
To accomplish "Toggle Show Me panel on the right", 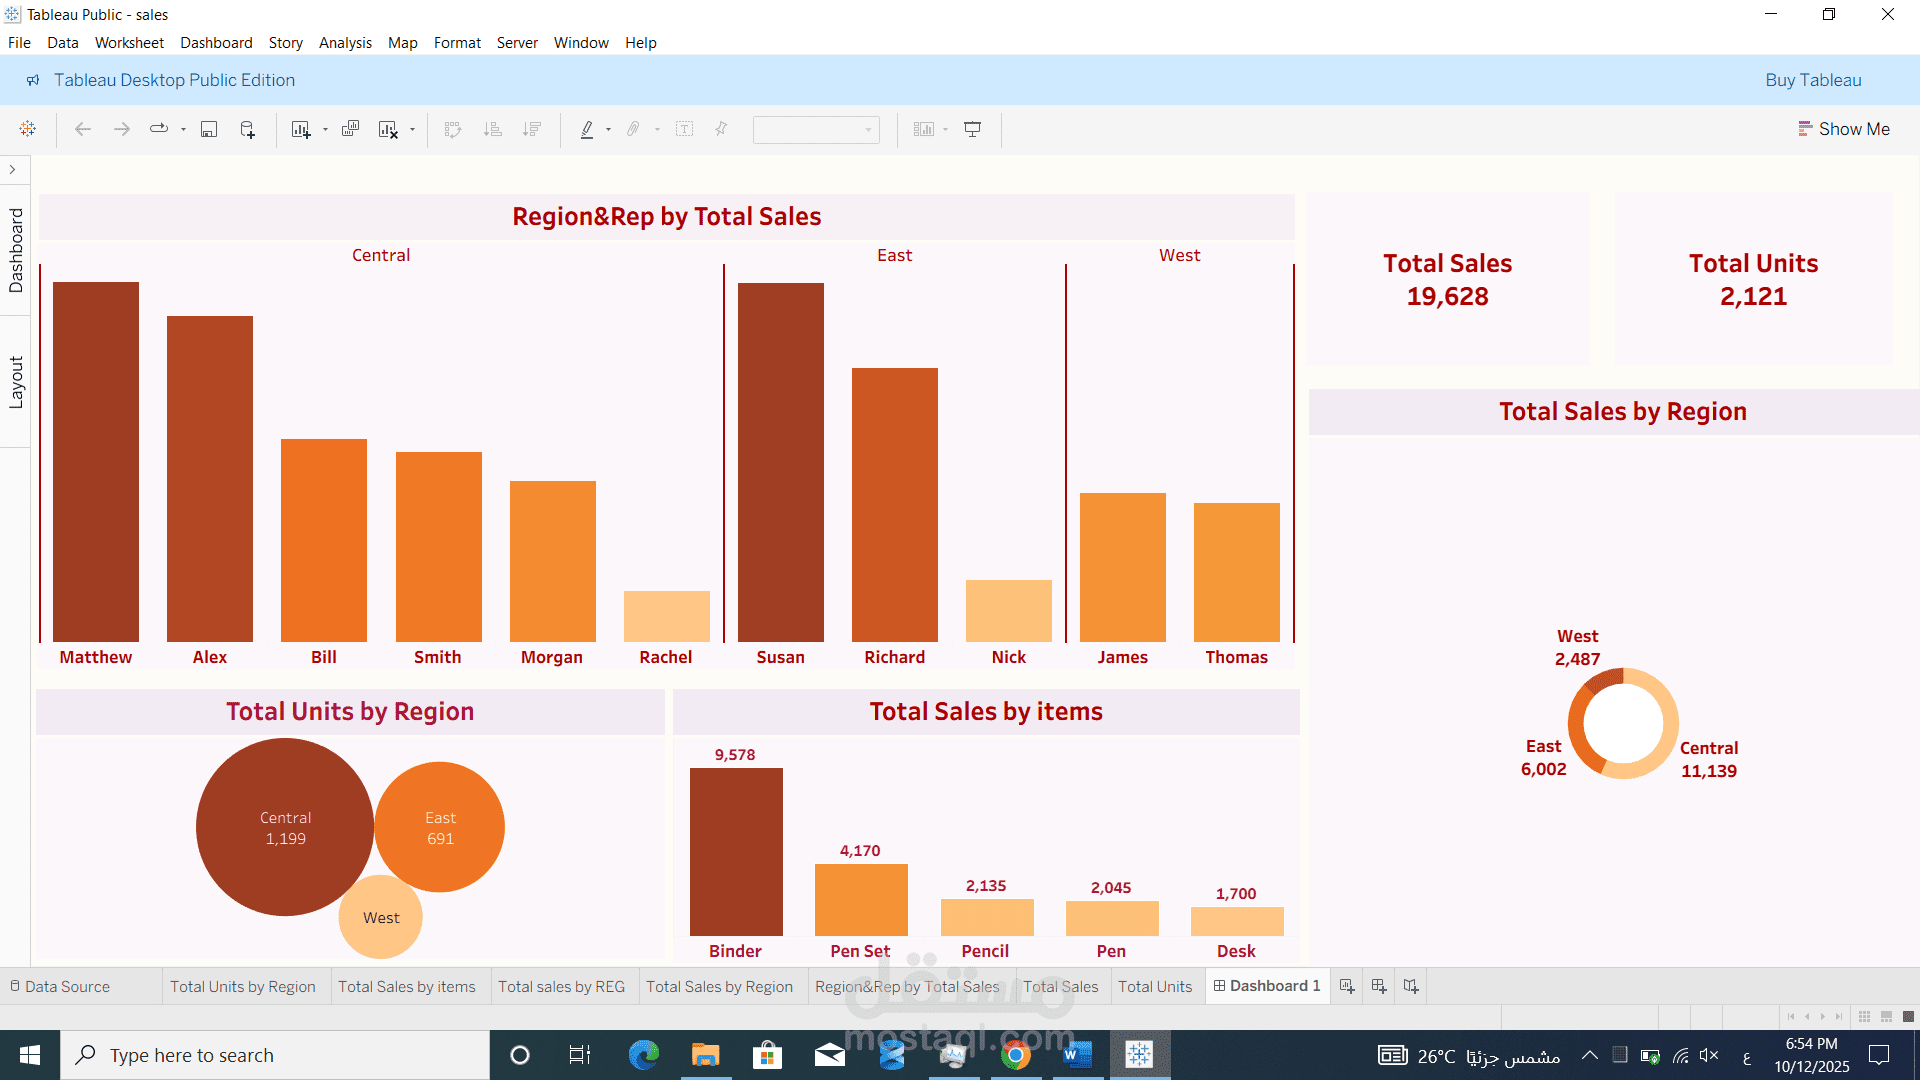I will point(1844,129).
